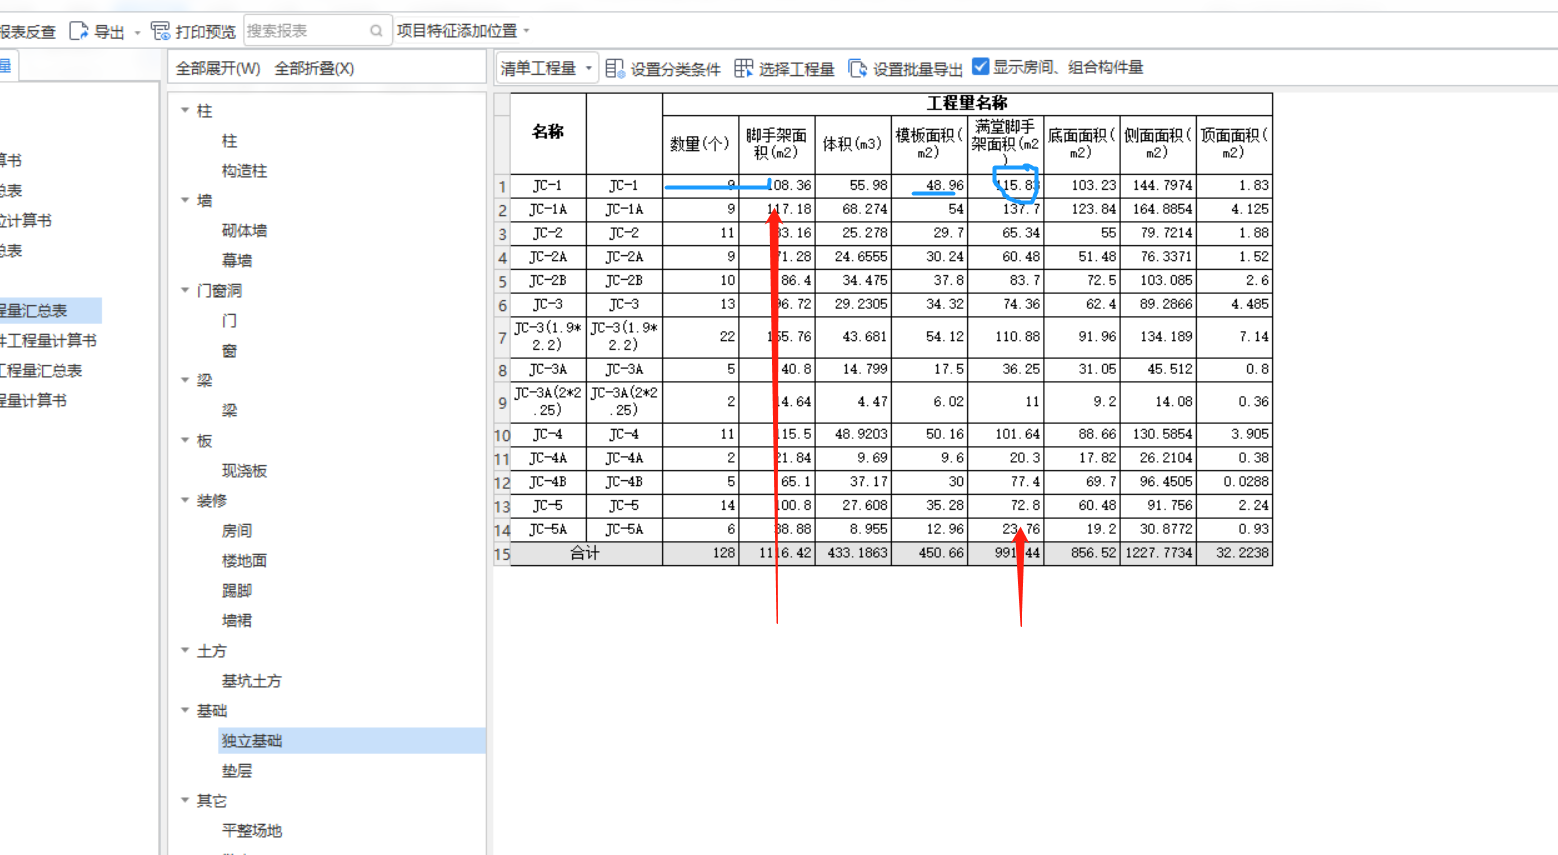Screen dimensions: 1558x855
Task: Click 设置批量导出 button label
Action: pyautogui.click(x=917, y=69)
